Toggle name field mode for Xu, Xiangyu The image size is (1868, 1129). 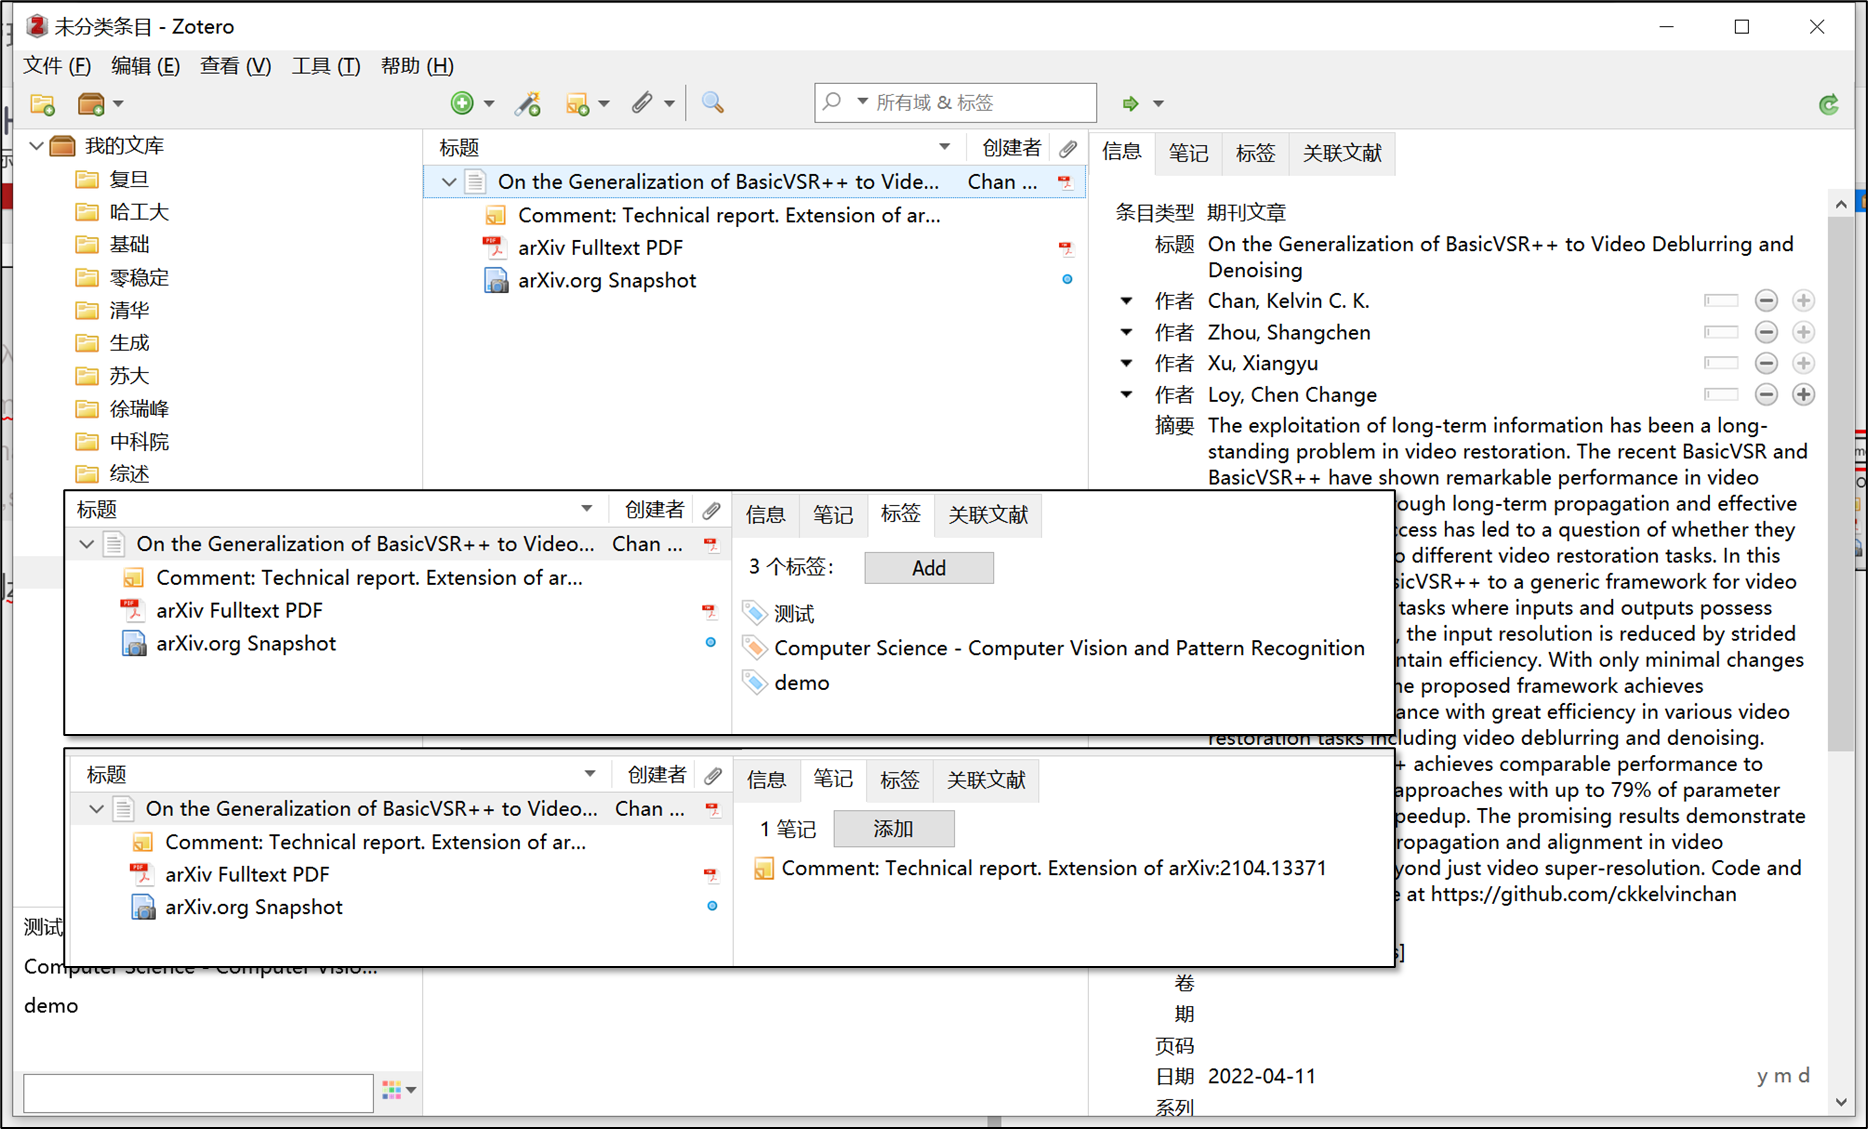coord(1721,363)
